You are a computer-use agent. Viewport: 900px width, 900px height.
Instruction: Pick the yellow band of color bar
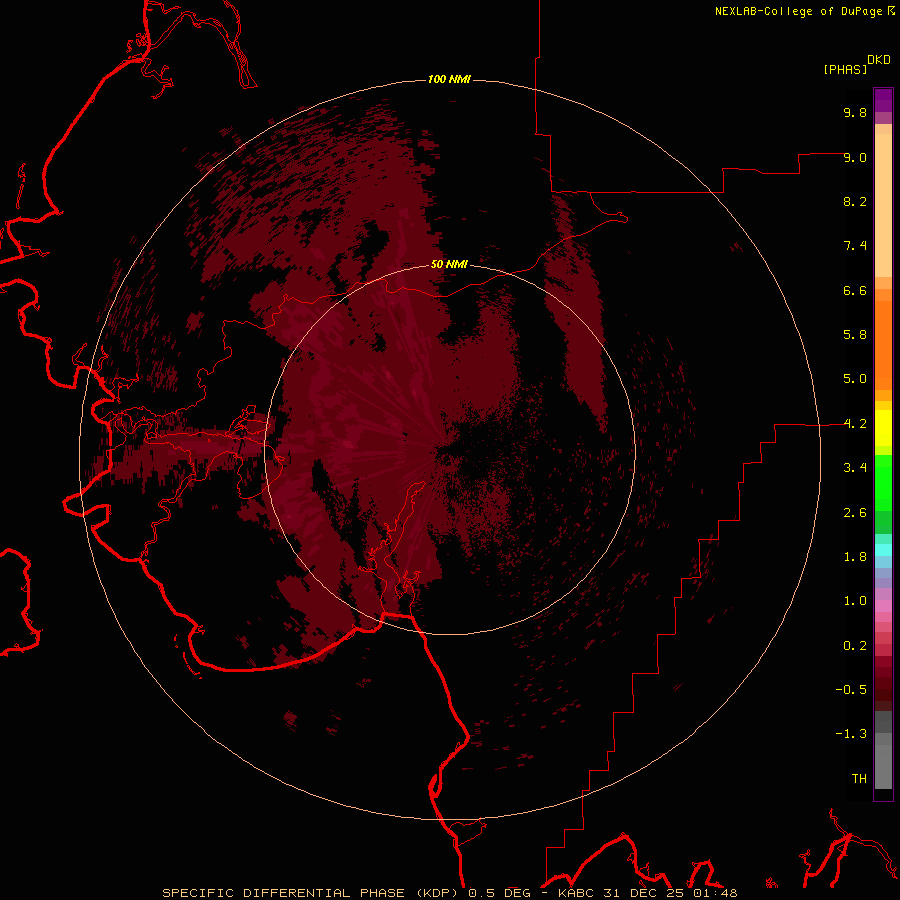coord(883,428)
